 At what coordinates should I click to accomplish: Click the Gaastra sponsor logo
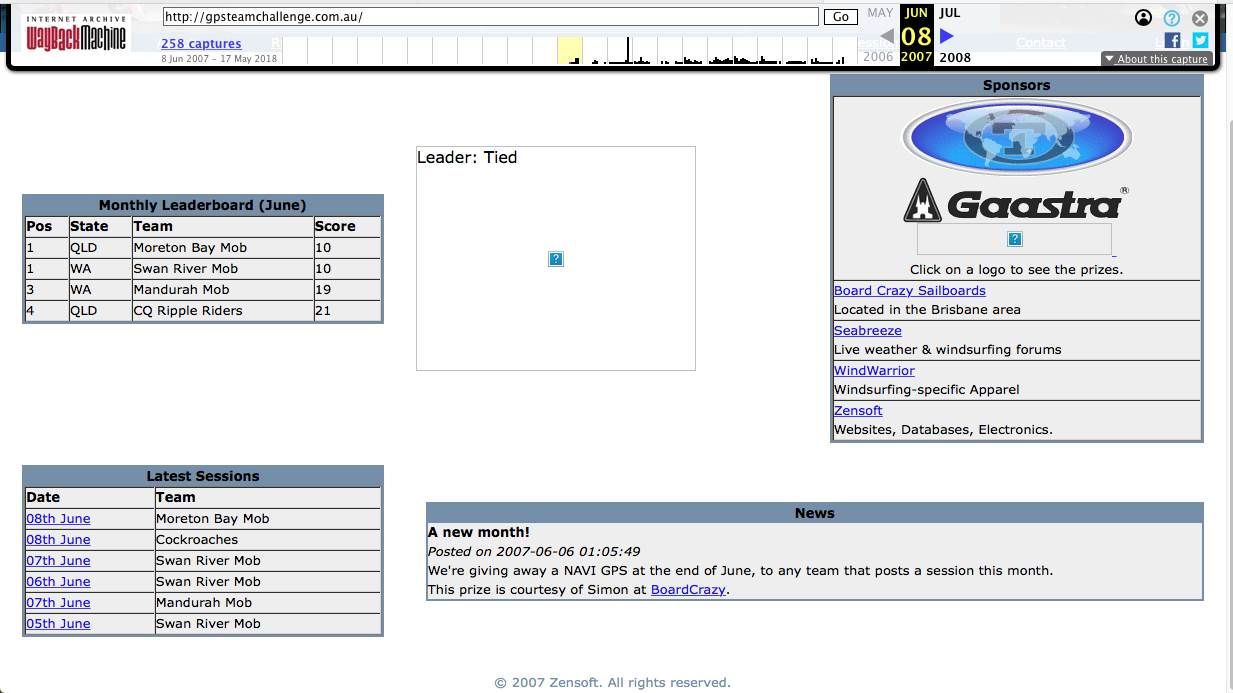coord(1016,203)
